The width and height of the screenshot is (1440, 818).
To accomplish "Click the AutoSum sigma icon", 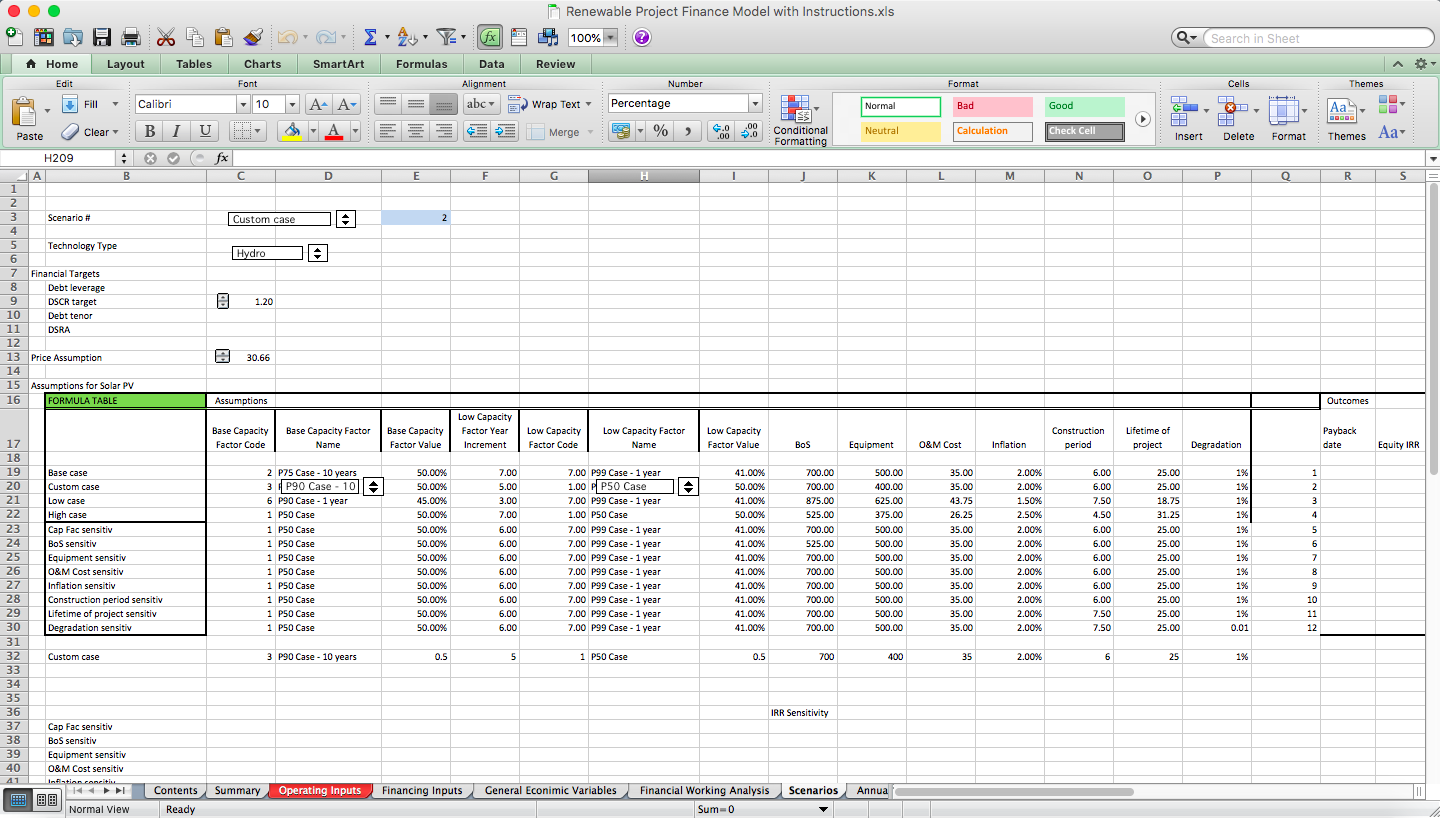I will click(370, 37).
